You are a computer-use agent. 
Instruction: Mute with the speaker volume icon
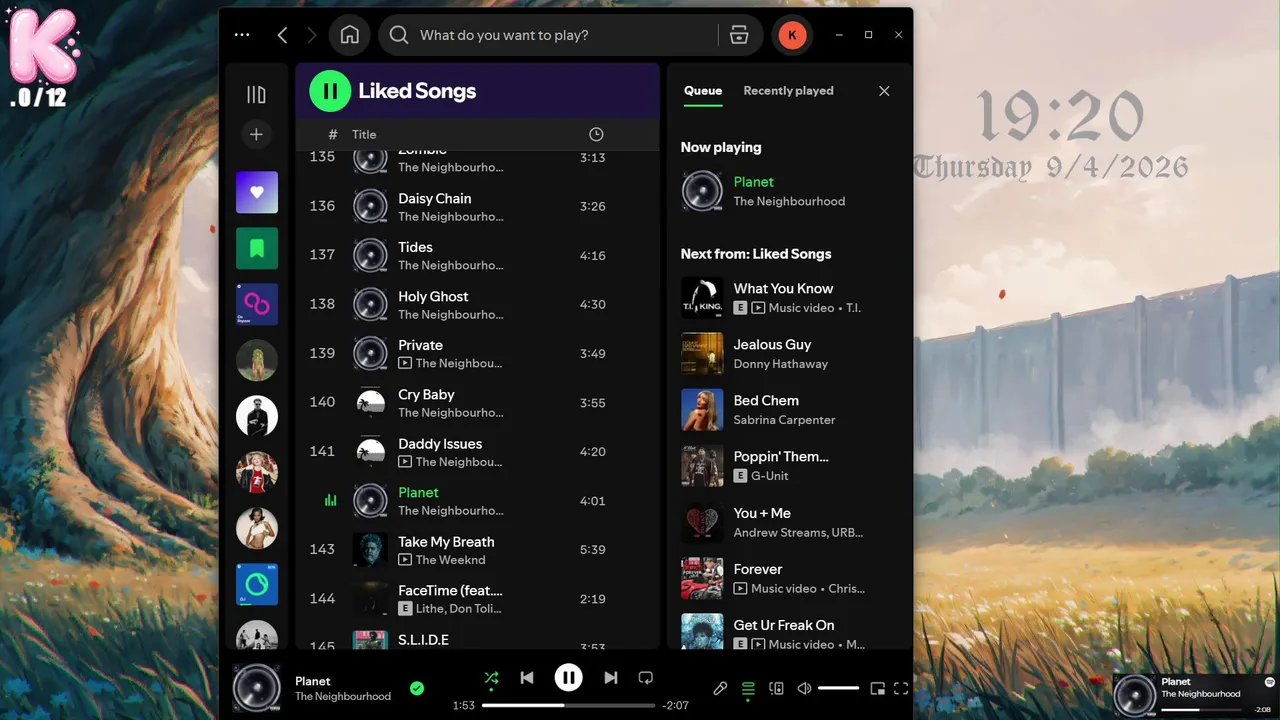click(804, 688)
